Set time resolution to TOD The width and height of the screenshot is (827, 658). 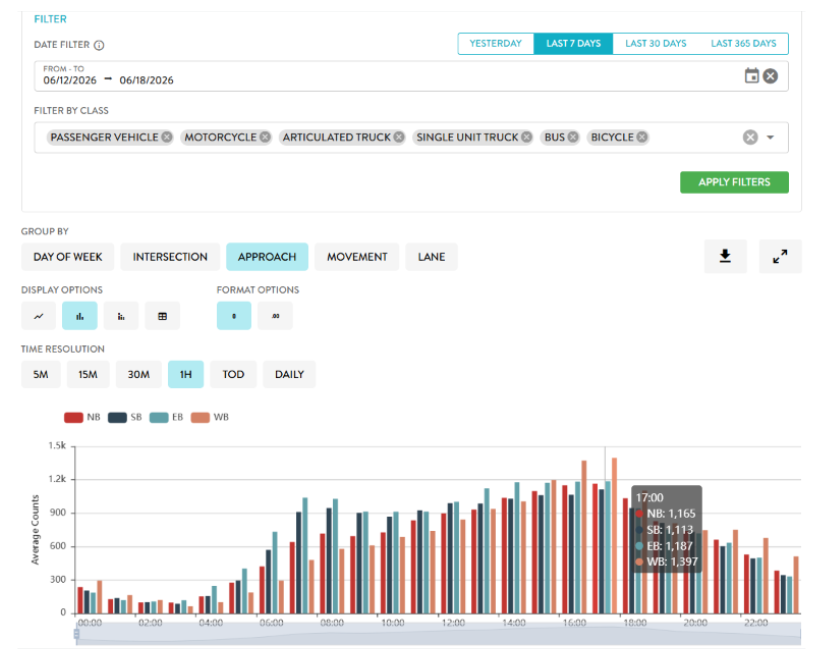point(233,374)
